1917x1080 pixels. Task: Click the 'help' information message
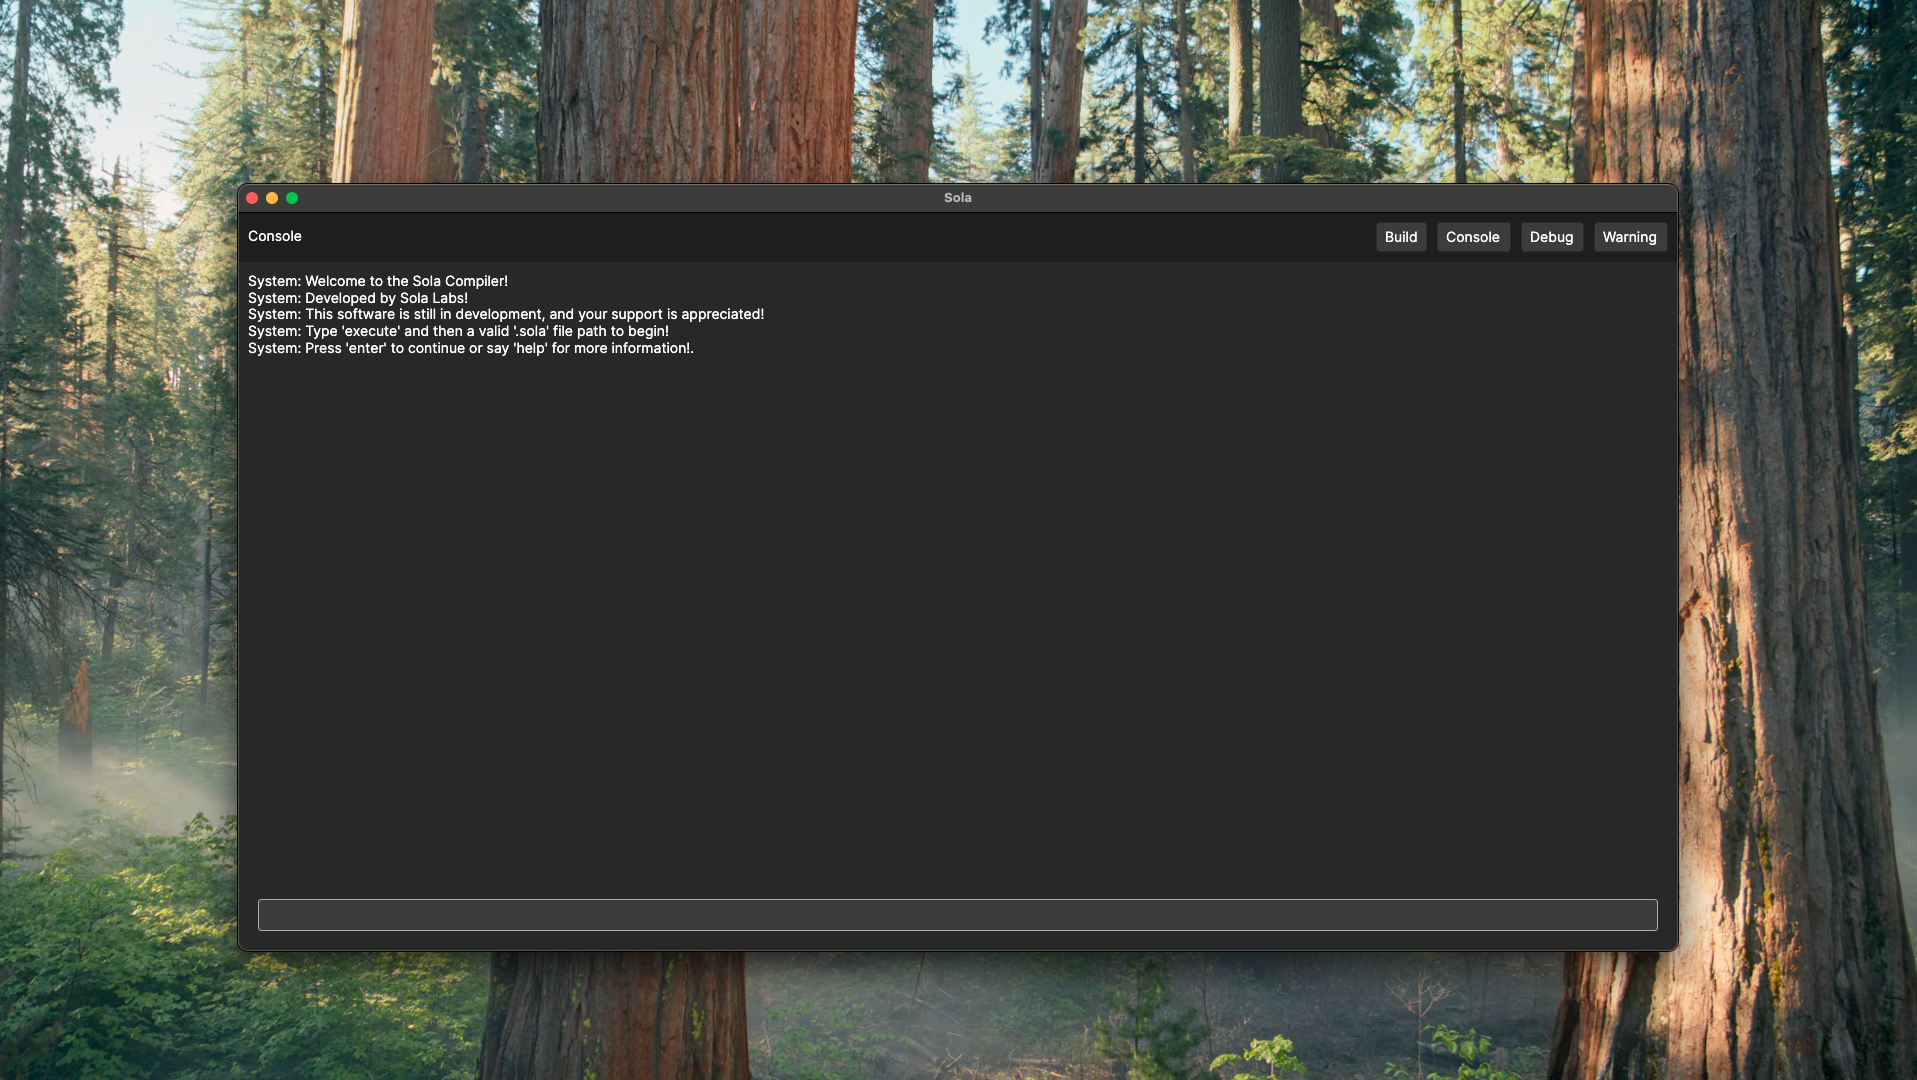click(472, 348)
